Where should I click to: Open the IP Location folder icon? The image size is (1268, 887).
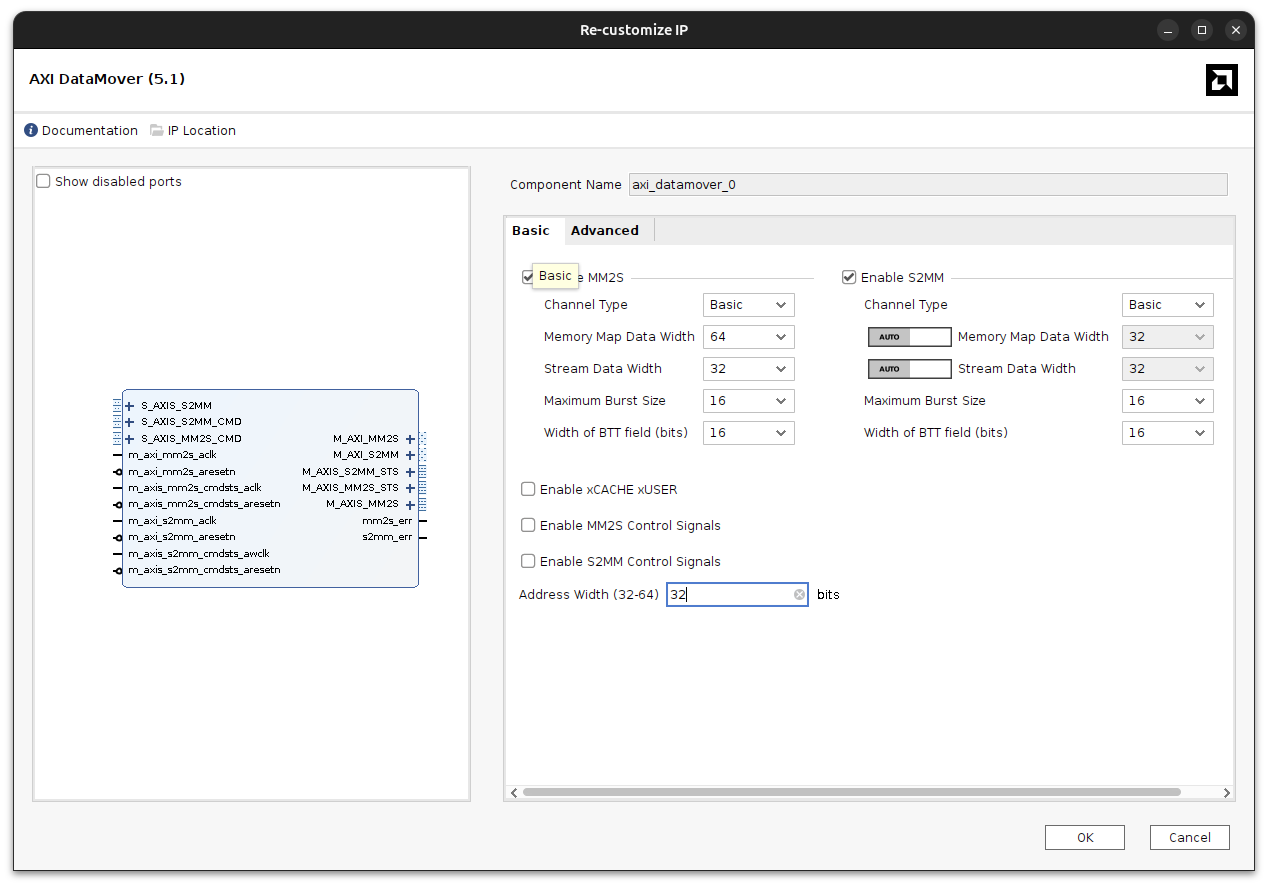click(x=156, y=130)
